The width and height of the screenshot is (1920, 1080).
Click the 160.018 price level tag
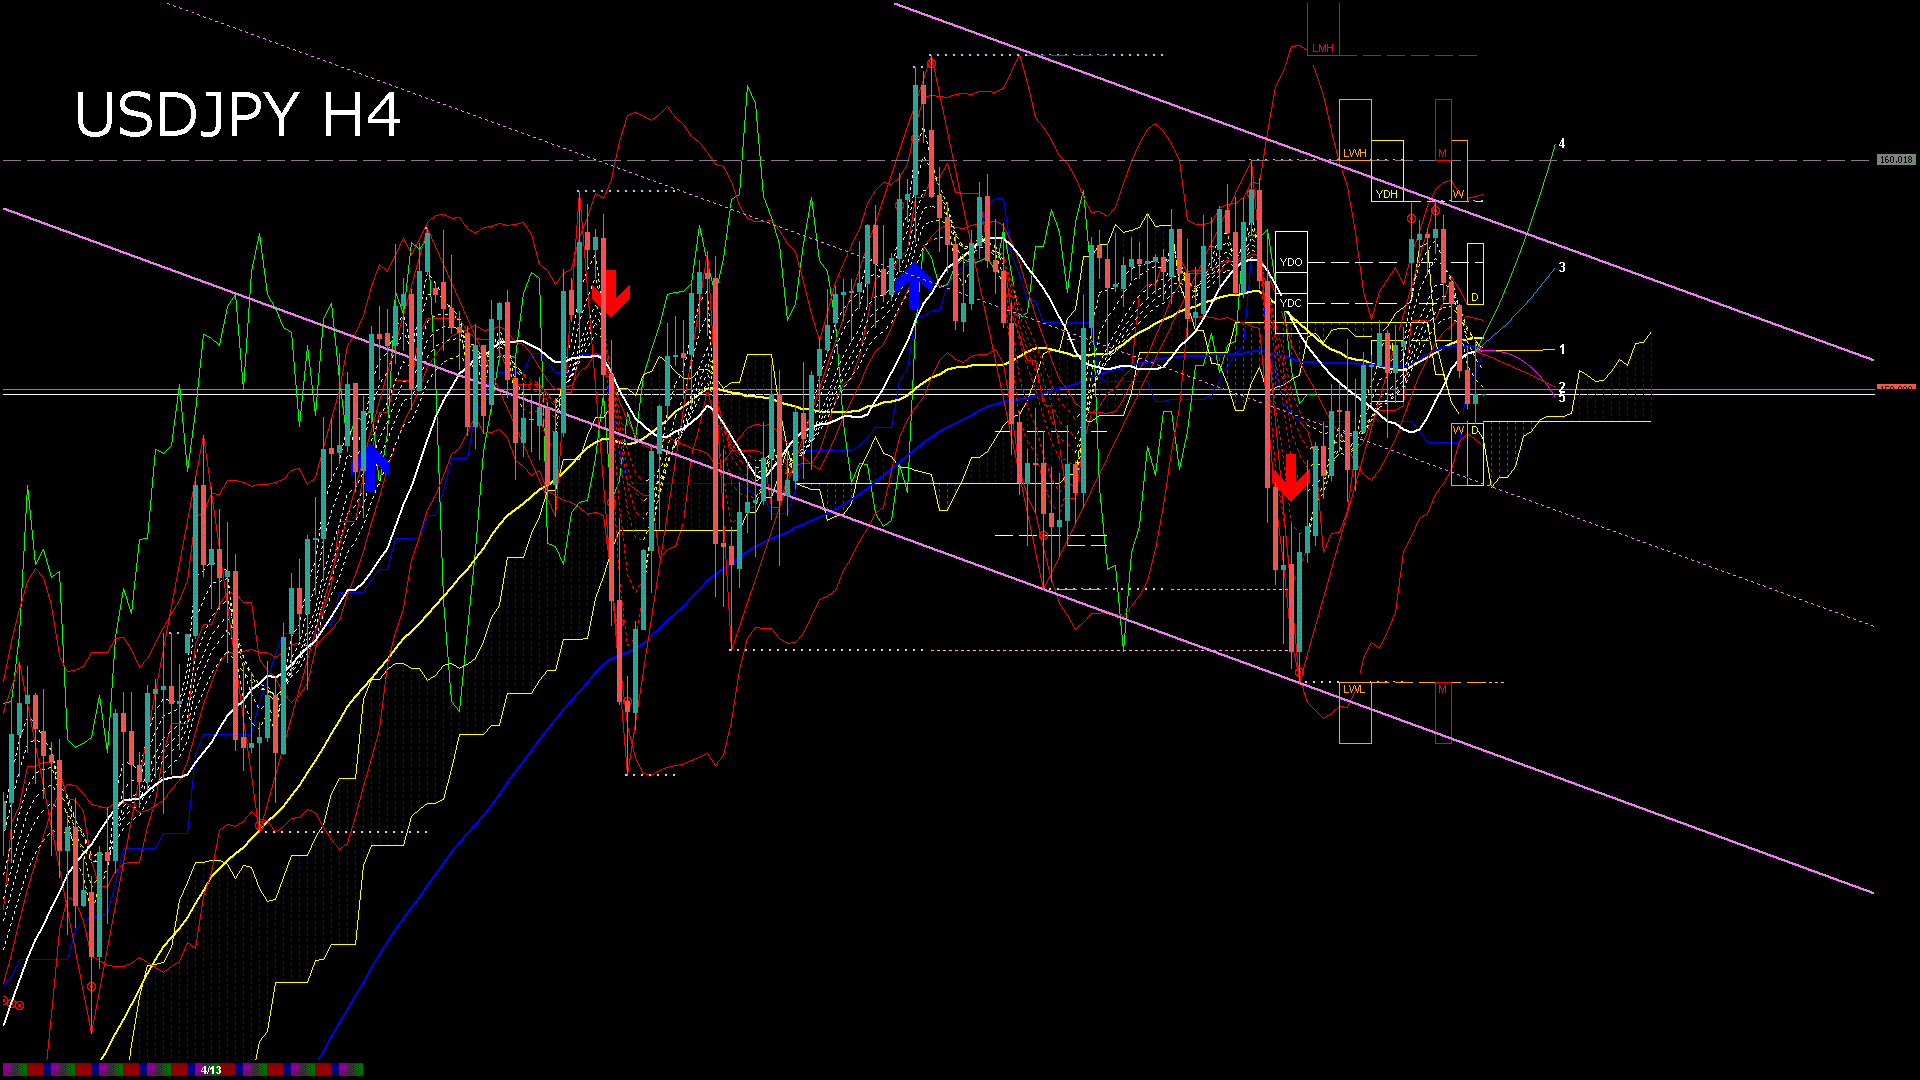[1895, 160]
